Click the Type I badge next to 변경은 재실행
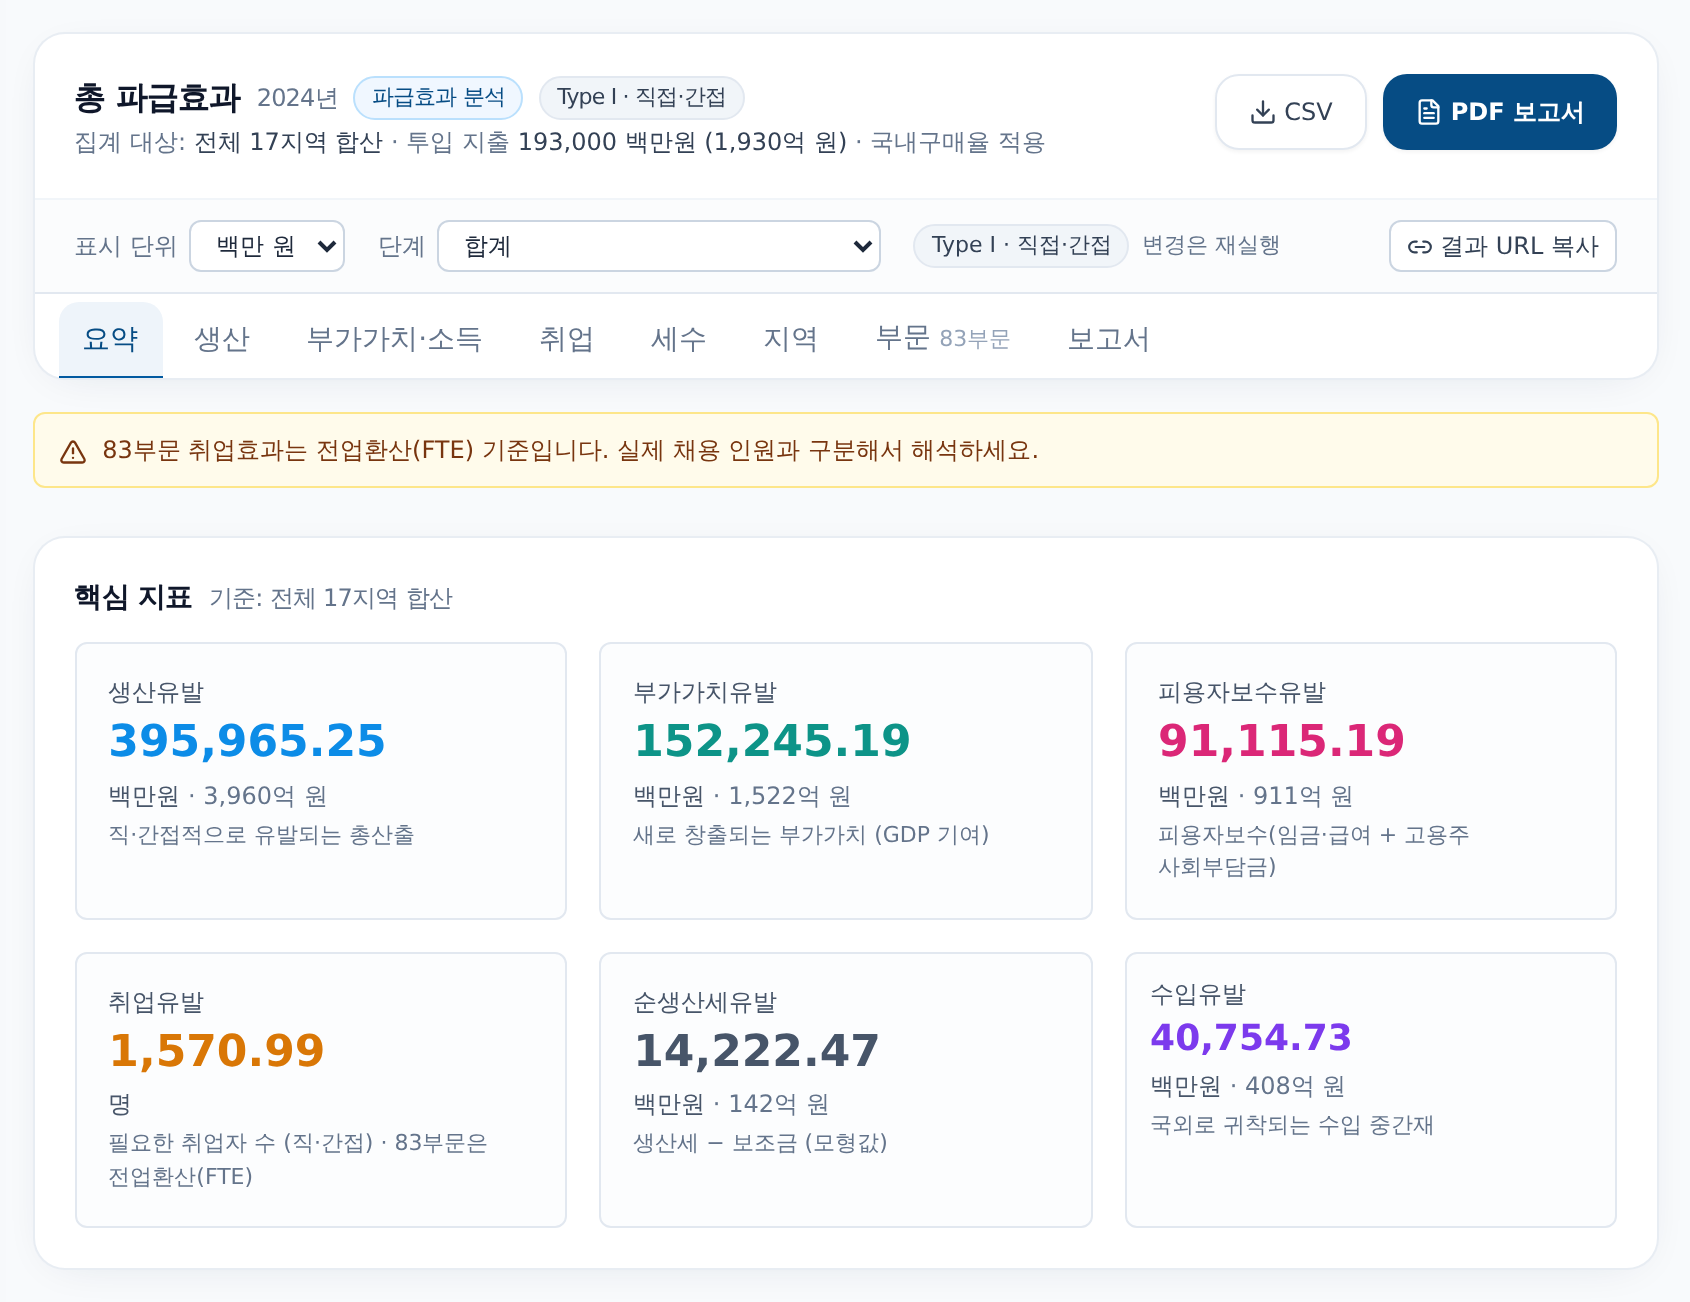Viewport: 1690px width, 1302px height. pyautogui.click(x=1021, y=246)
